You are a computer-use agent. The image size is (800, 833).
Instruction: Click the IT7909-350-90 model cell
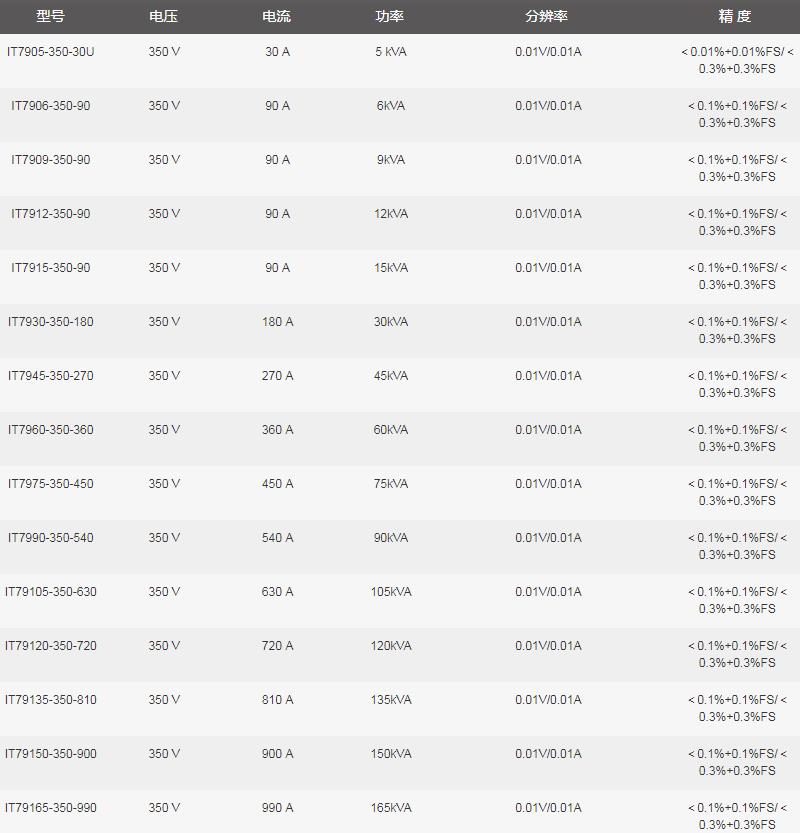tap(51, 160)
